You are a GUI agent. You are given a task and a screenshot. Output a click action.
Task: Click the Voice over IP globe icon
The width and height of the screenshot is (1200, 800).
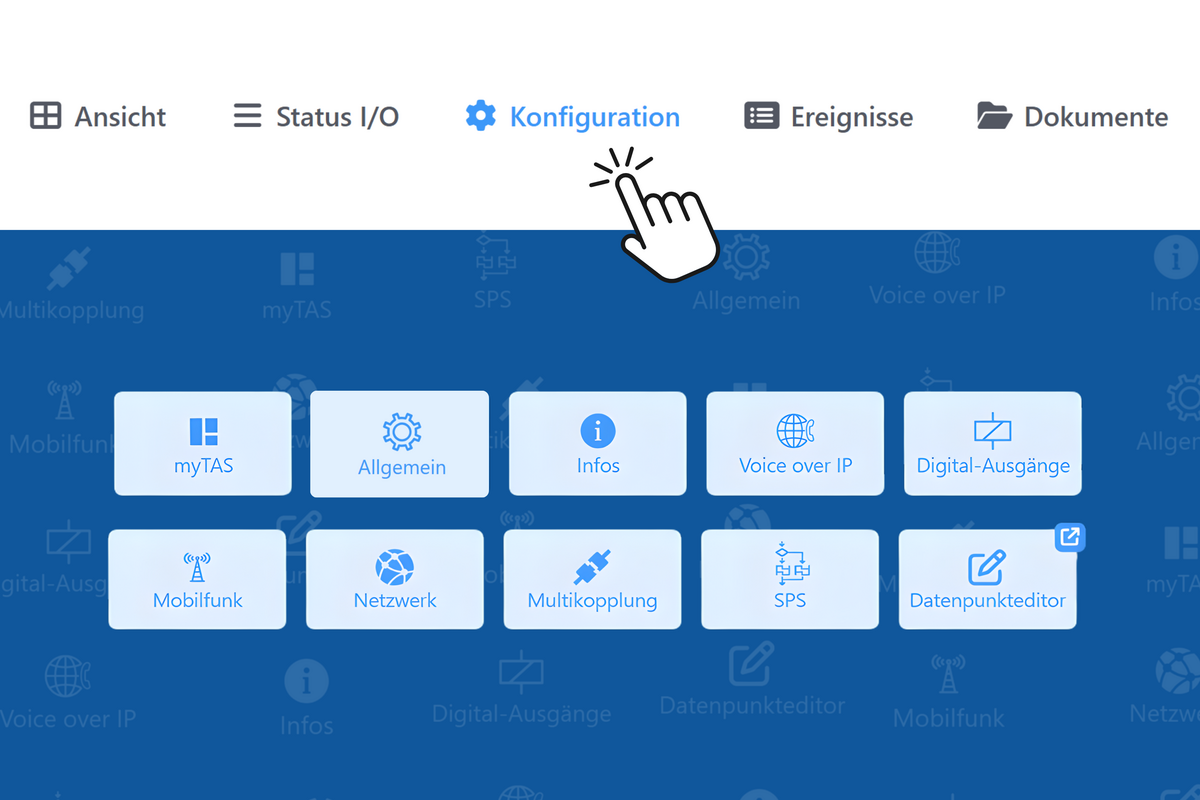[795, 431]
